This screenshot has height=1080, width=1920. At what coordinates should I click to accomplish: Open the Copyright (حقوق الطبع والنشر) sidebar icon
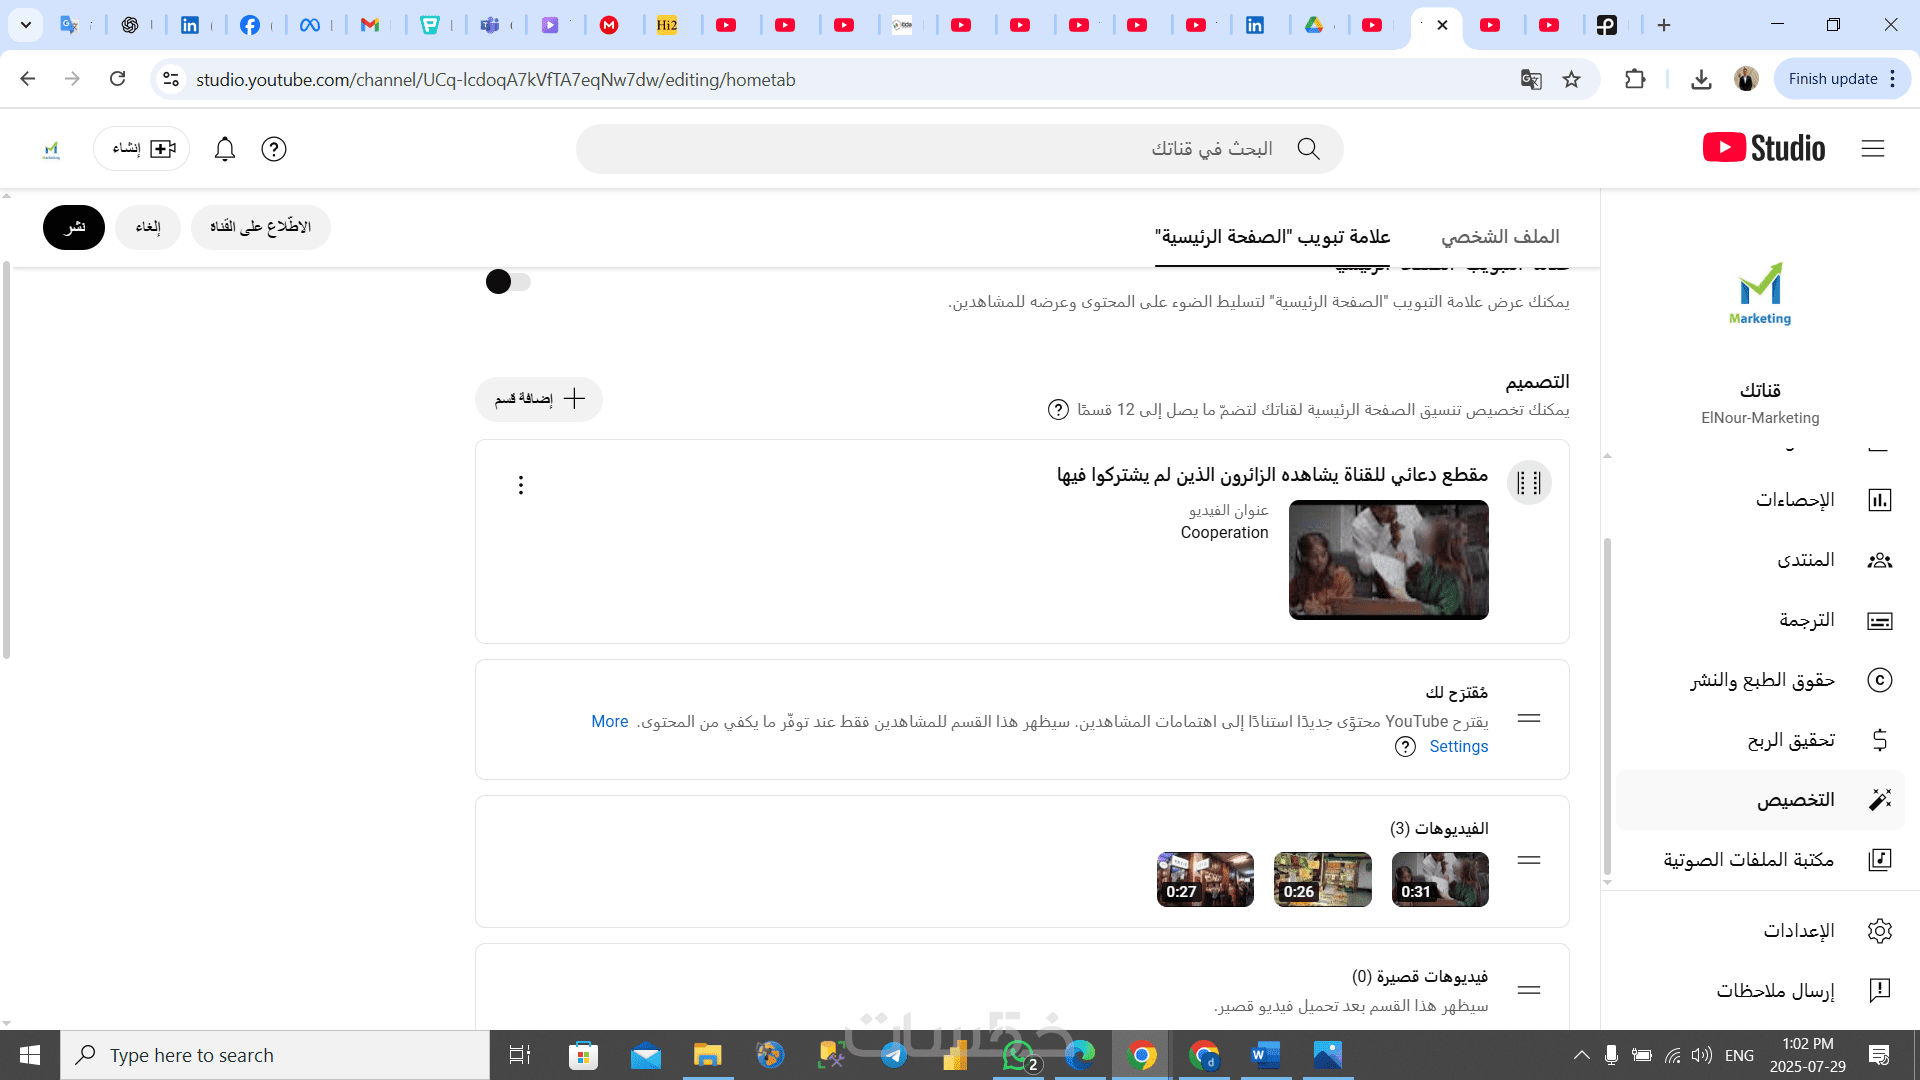1879,680
